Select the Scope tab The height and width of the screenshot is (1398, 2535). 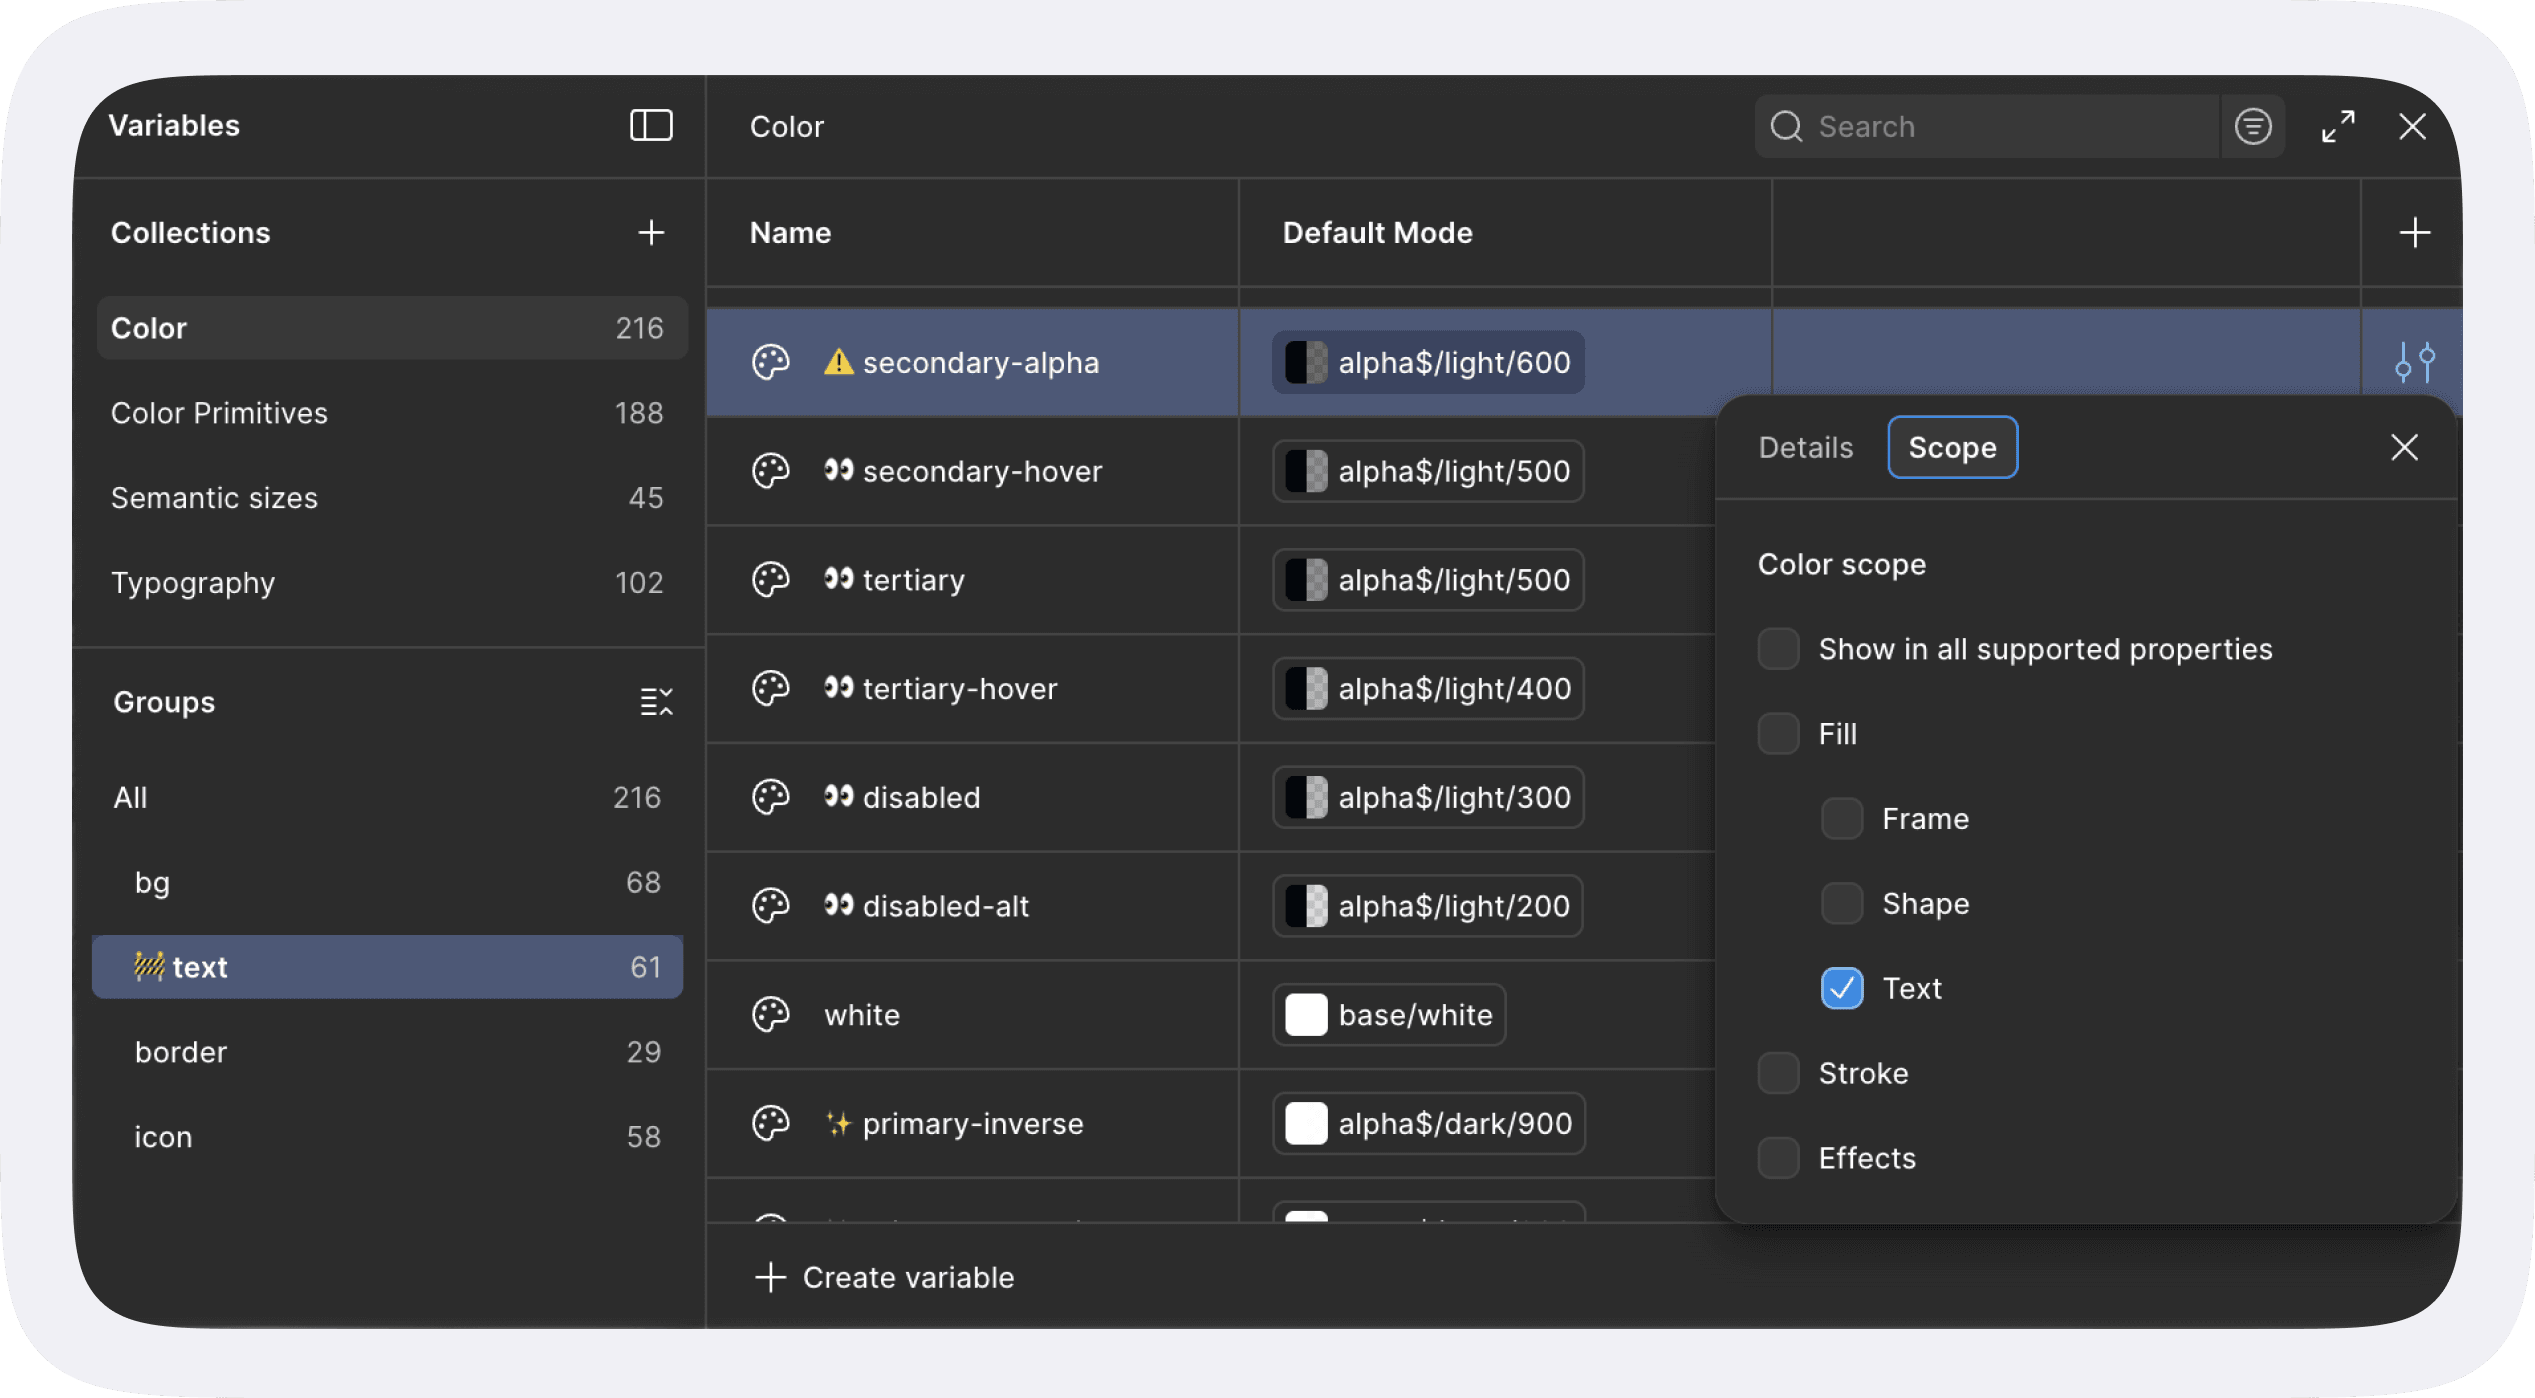click(x=1951, y=447)
